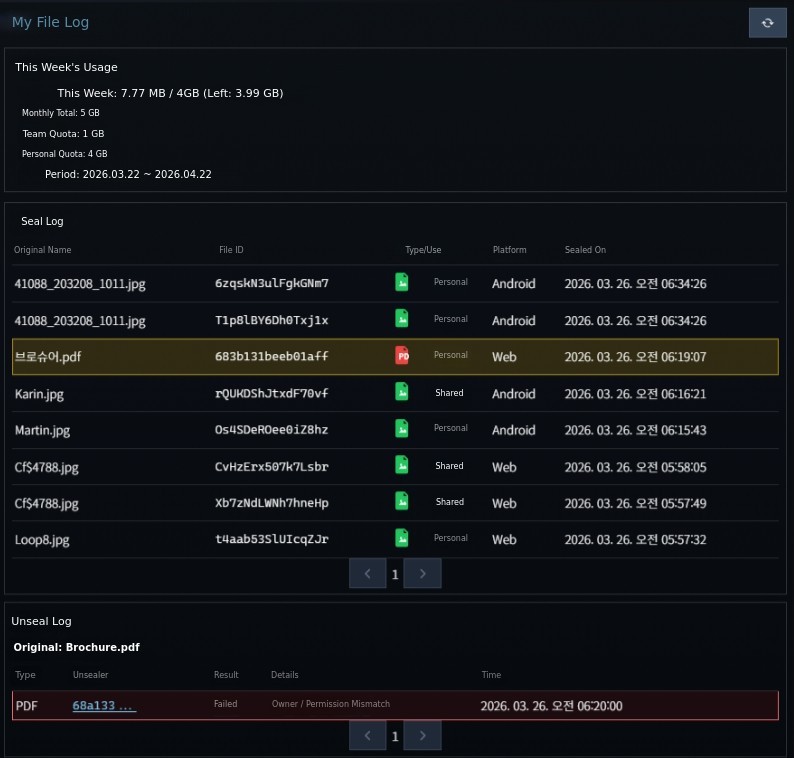Click image file icon in Martin.jpg row

click(x=402, y=429)
